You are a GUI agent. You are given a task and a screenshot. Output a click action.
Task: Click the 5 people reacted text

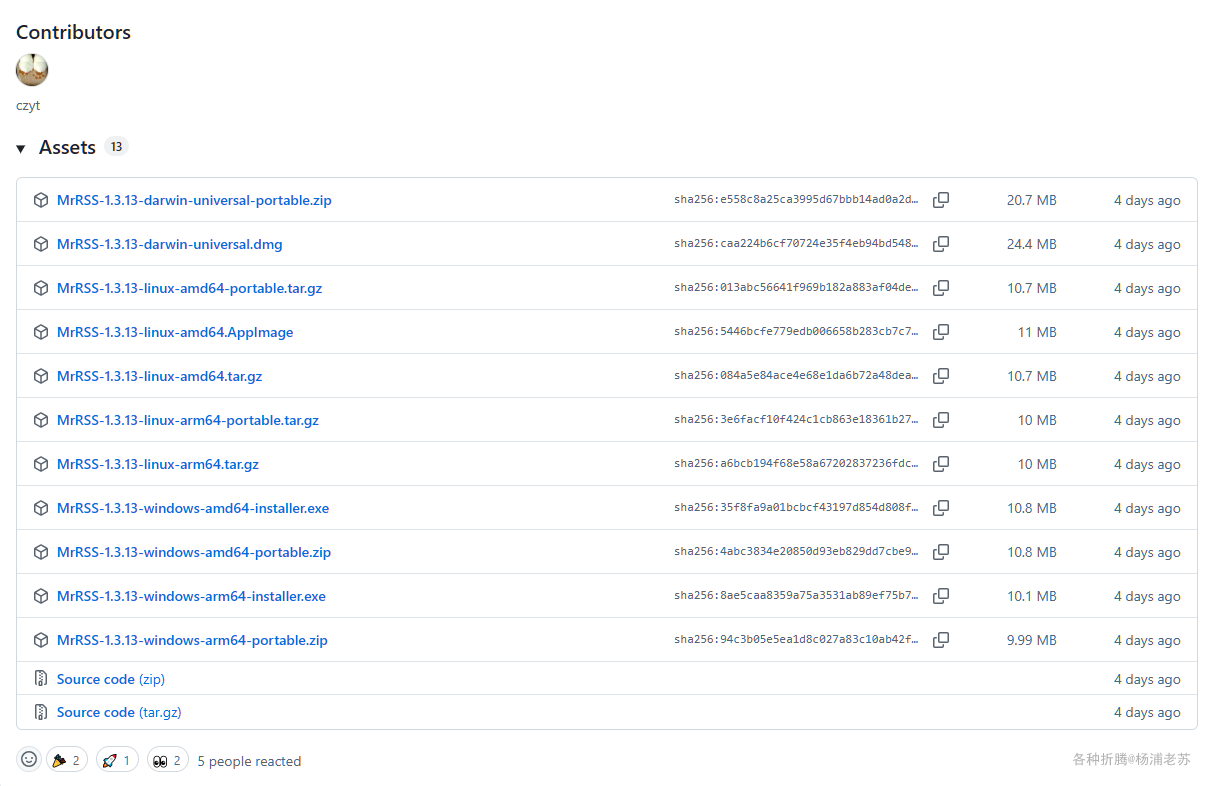(249, 761)
